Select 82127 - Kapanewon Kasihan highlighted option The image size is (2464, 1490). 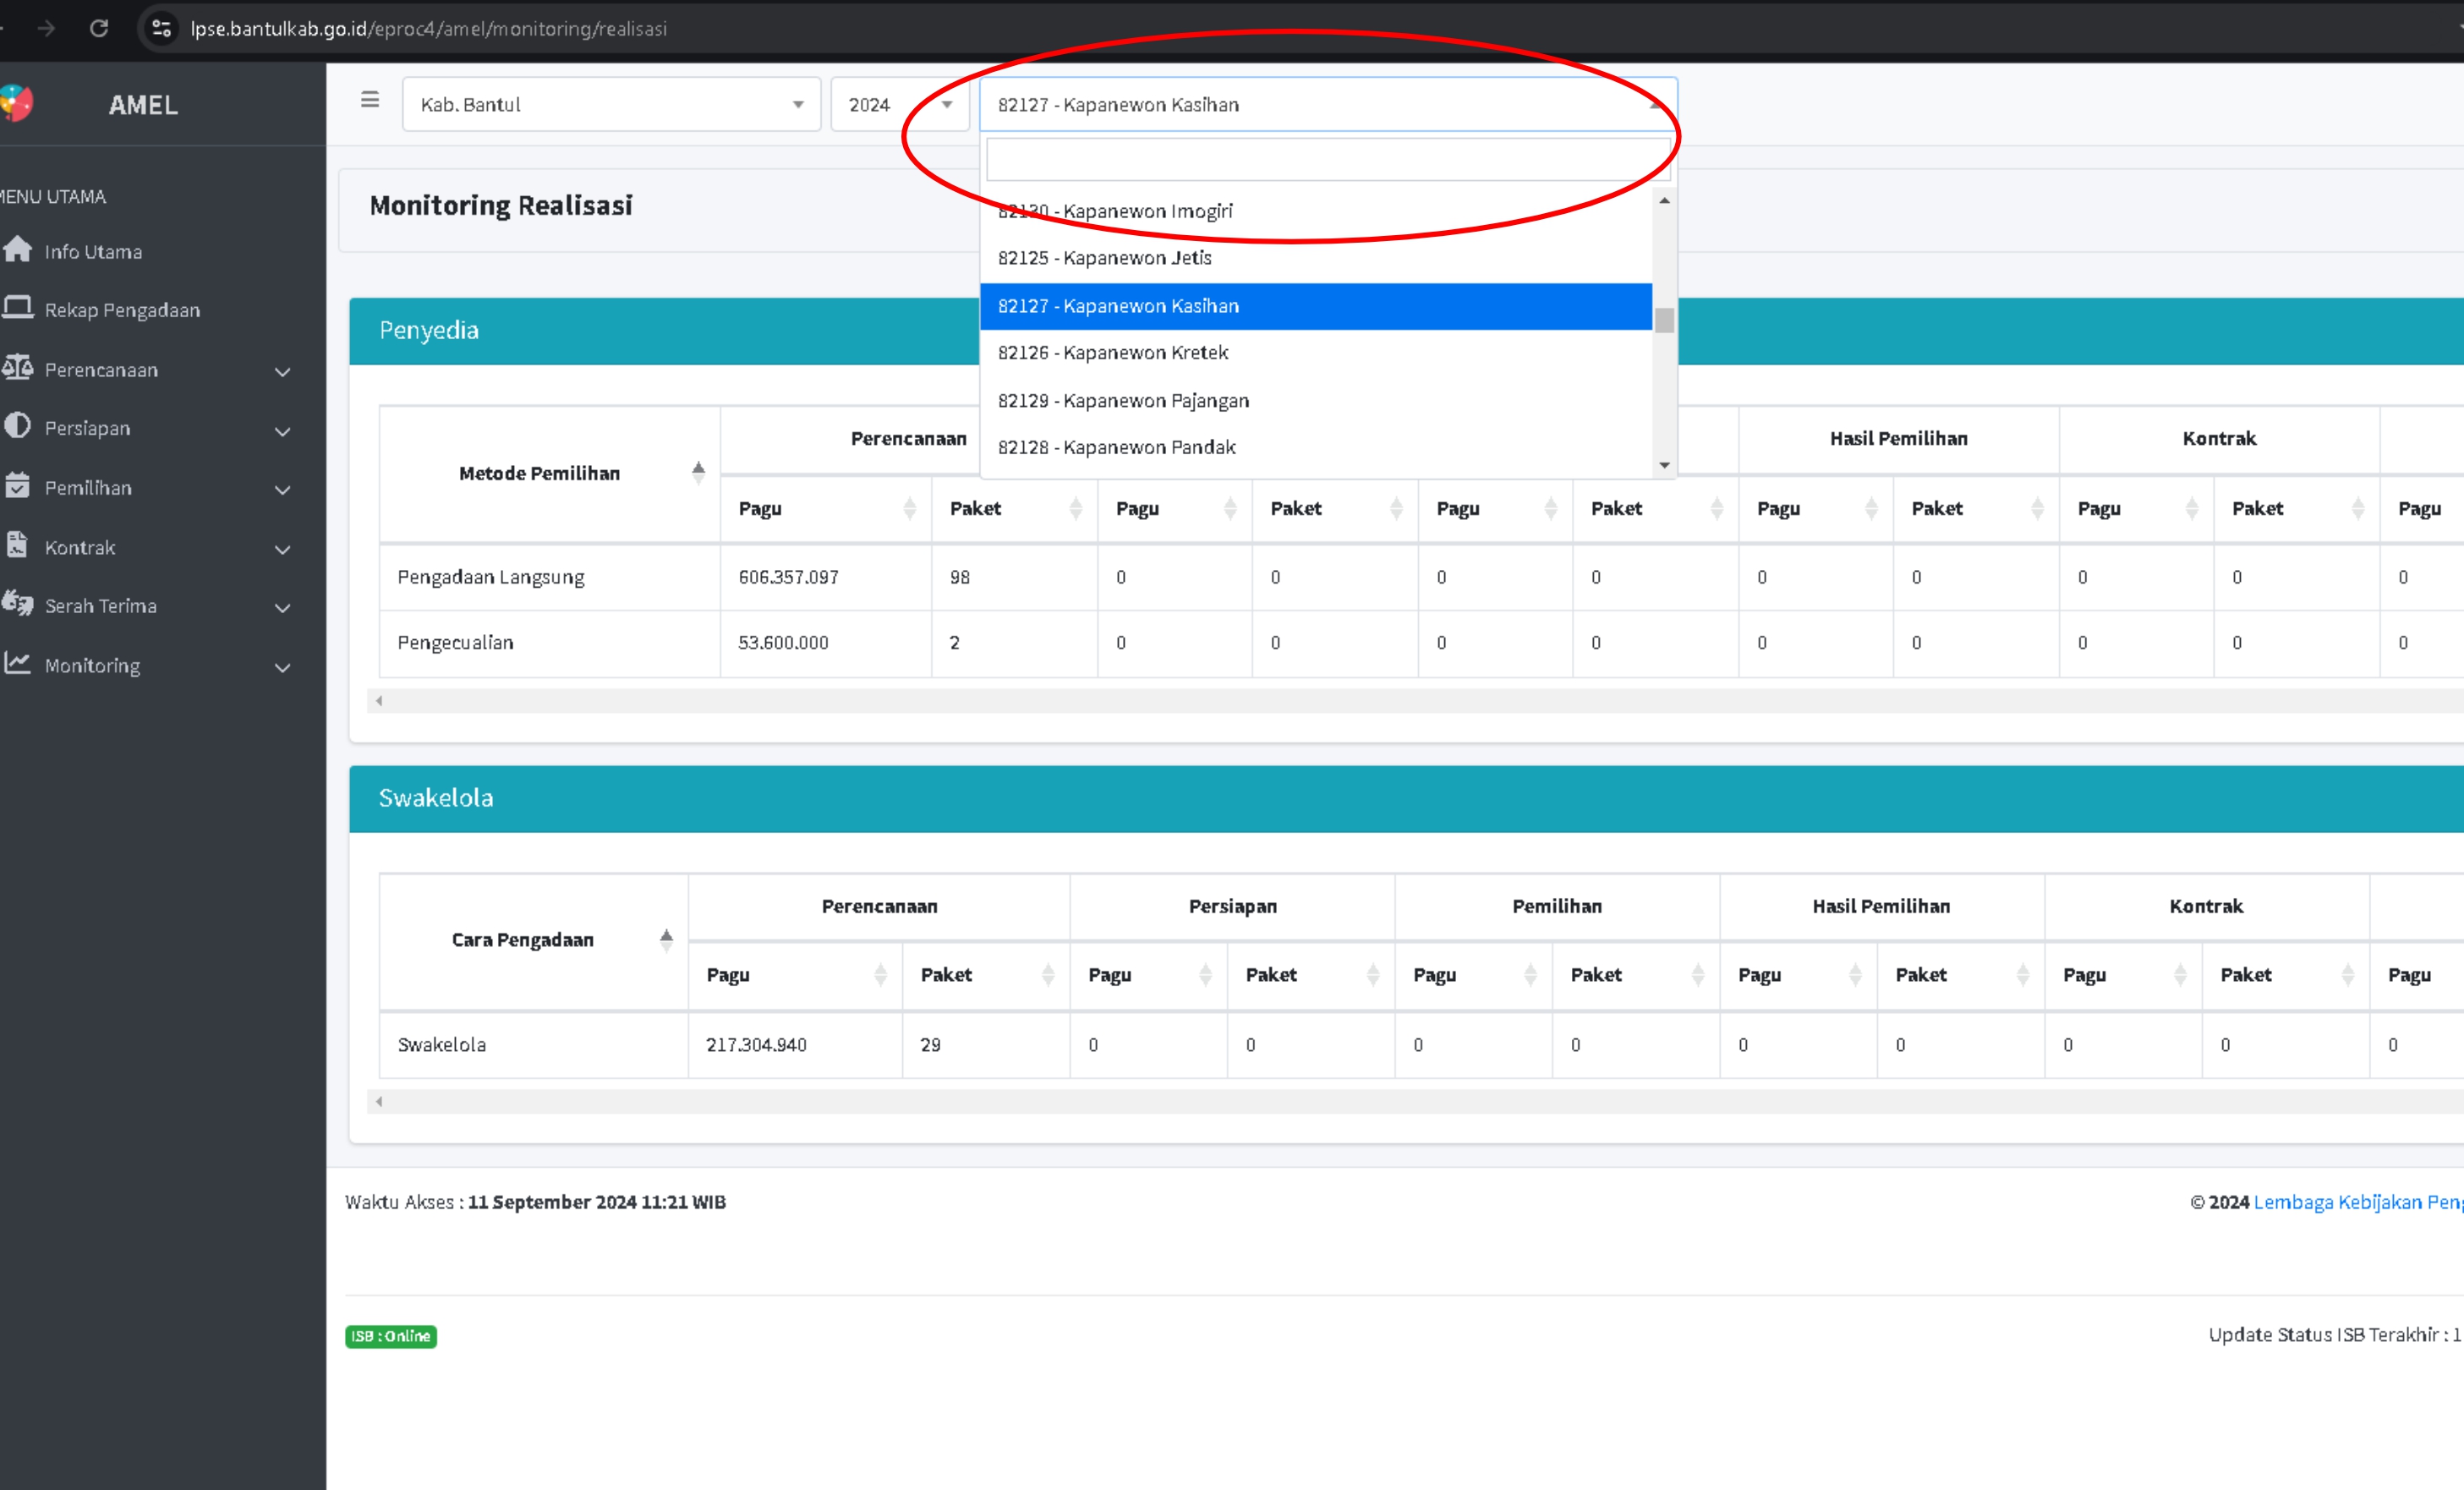click(1316, 306)
